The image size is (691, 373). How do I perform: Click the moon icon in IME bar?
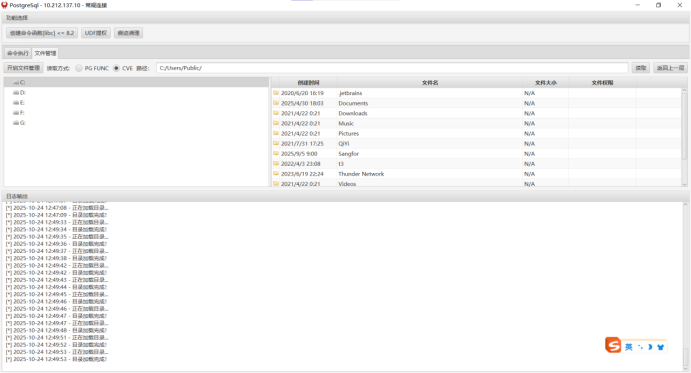[650, 347]
